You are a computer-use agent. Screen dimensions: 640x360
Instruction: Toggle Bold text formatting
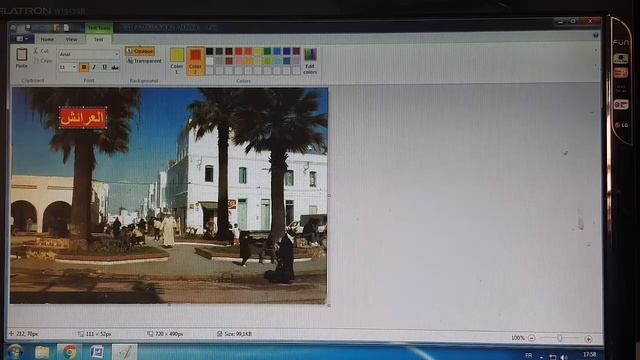84,67
